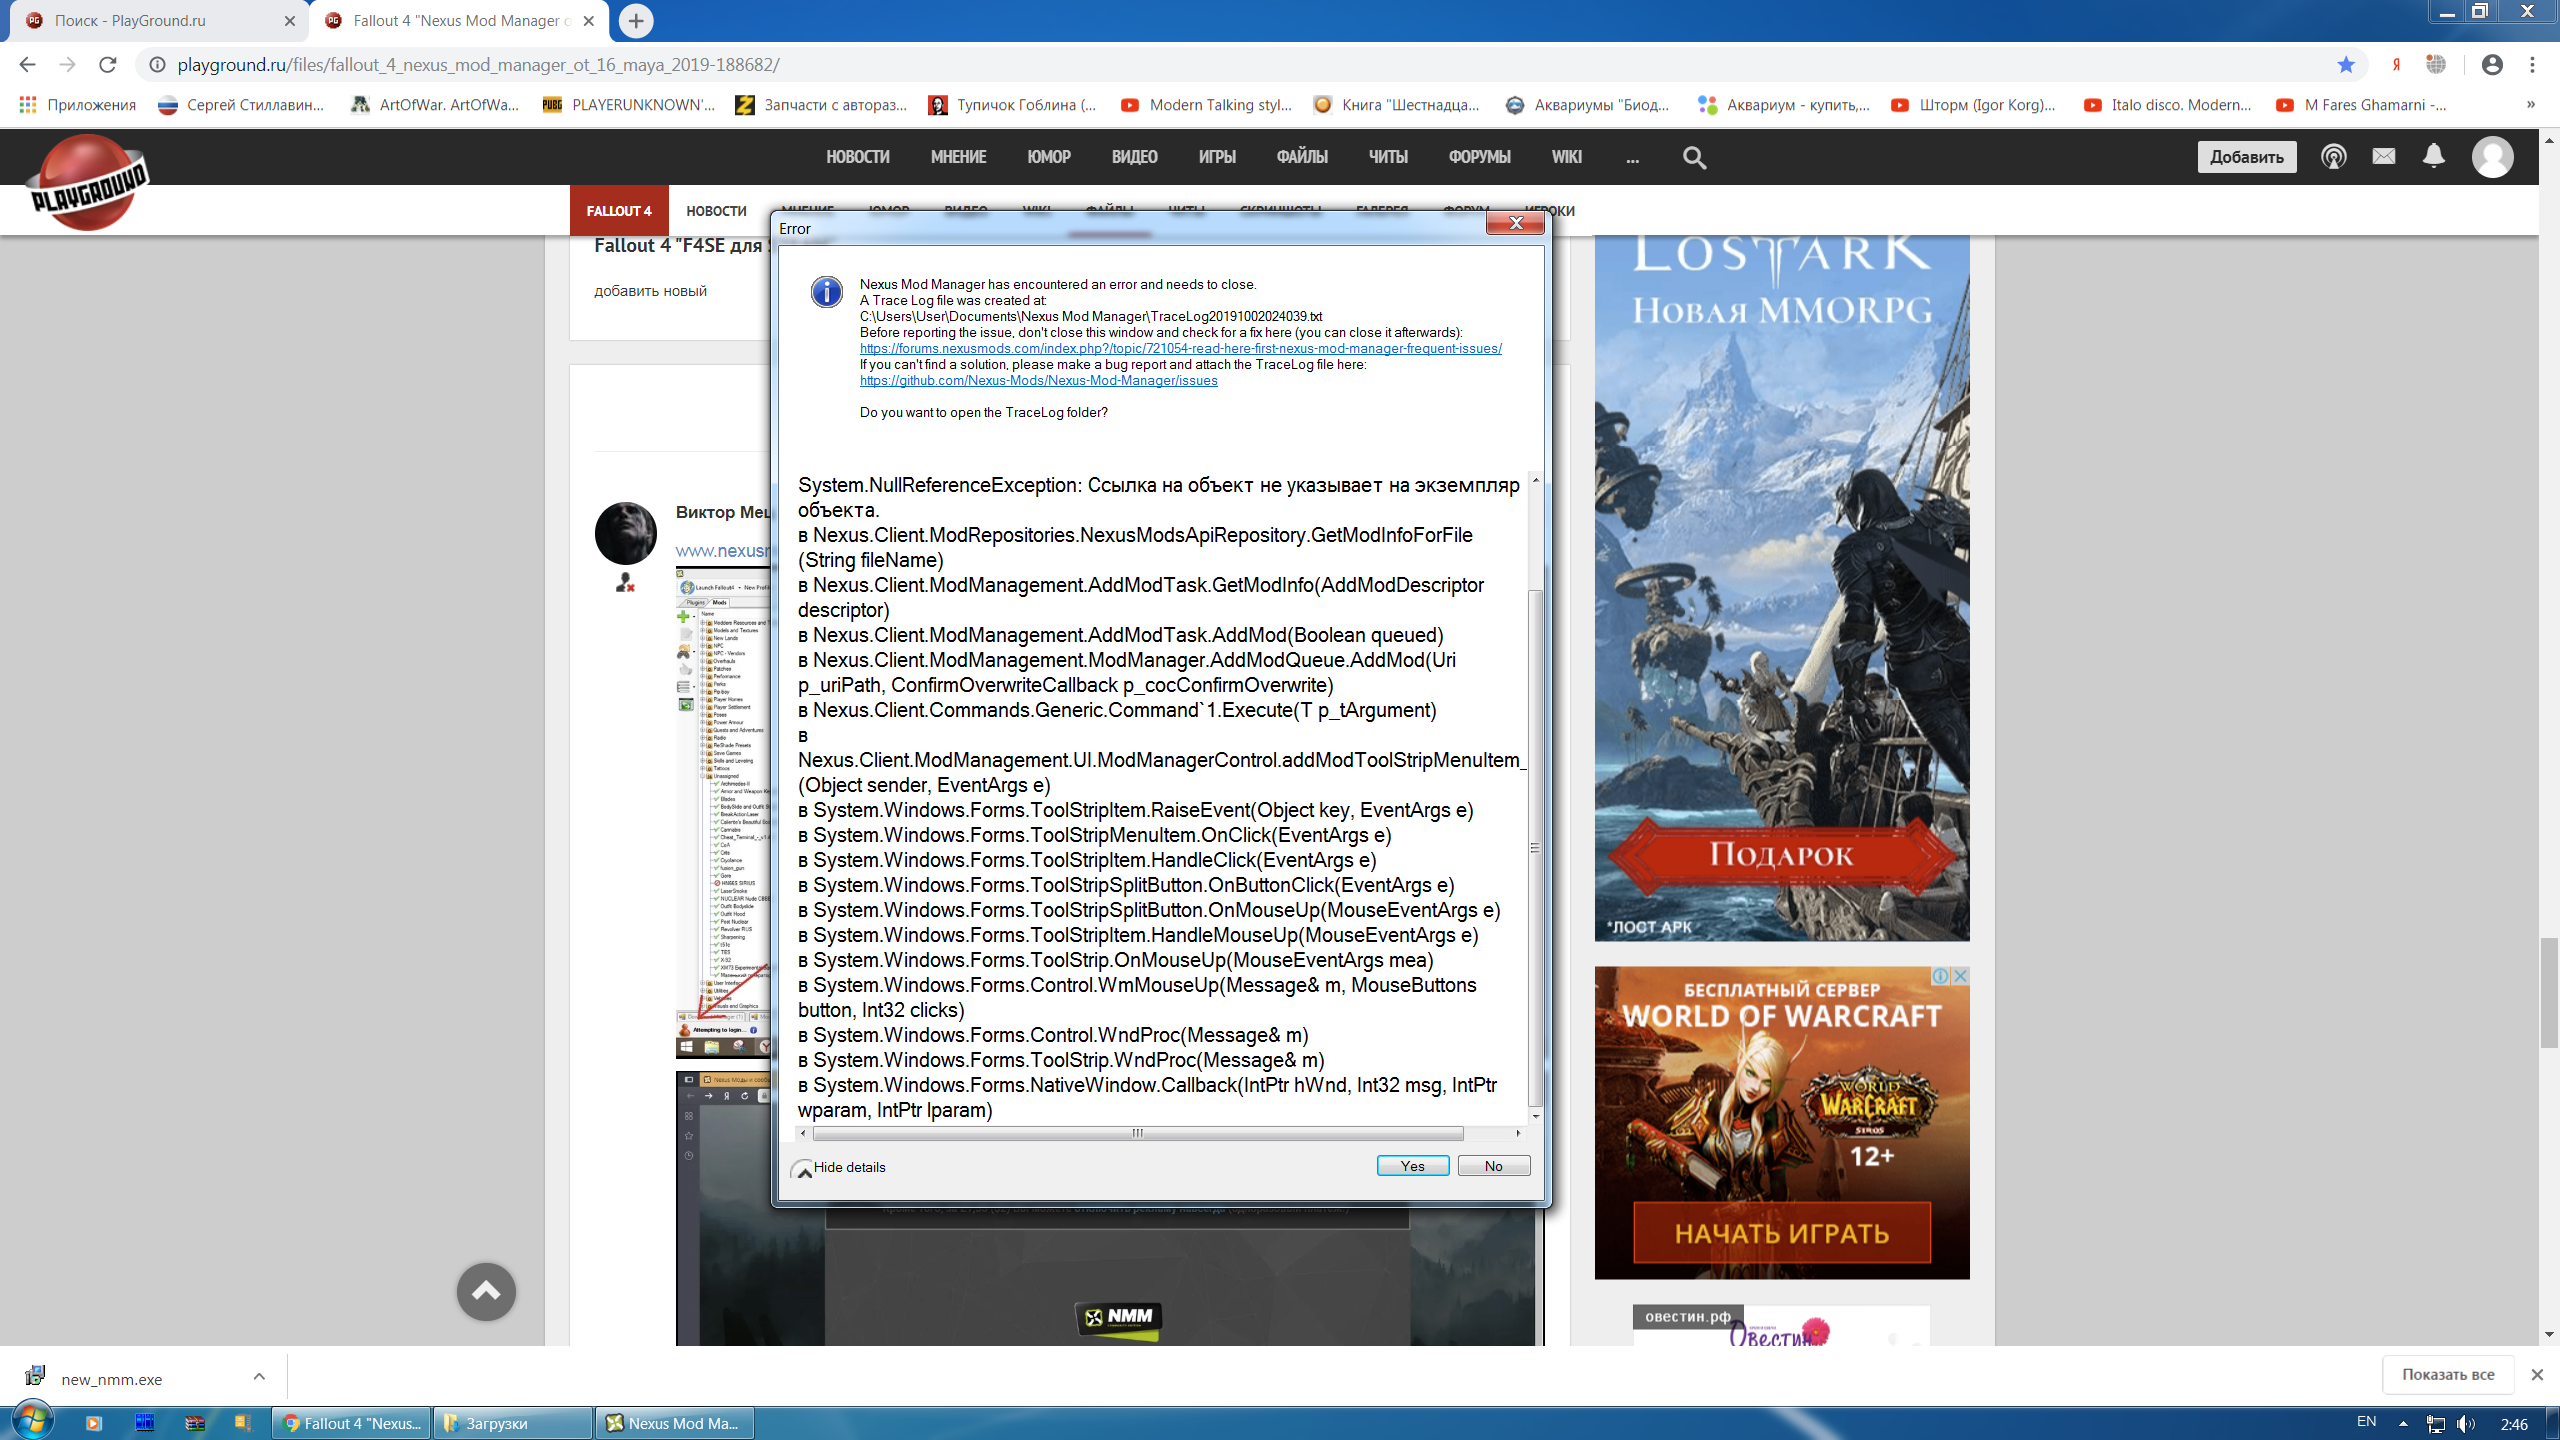Expand download options arrow for new_nmm.exe
The height and width of the screenshot is (1440, 2560).
[259, 1377]
